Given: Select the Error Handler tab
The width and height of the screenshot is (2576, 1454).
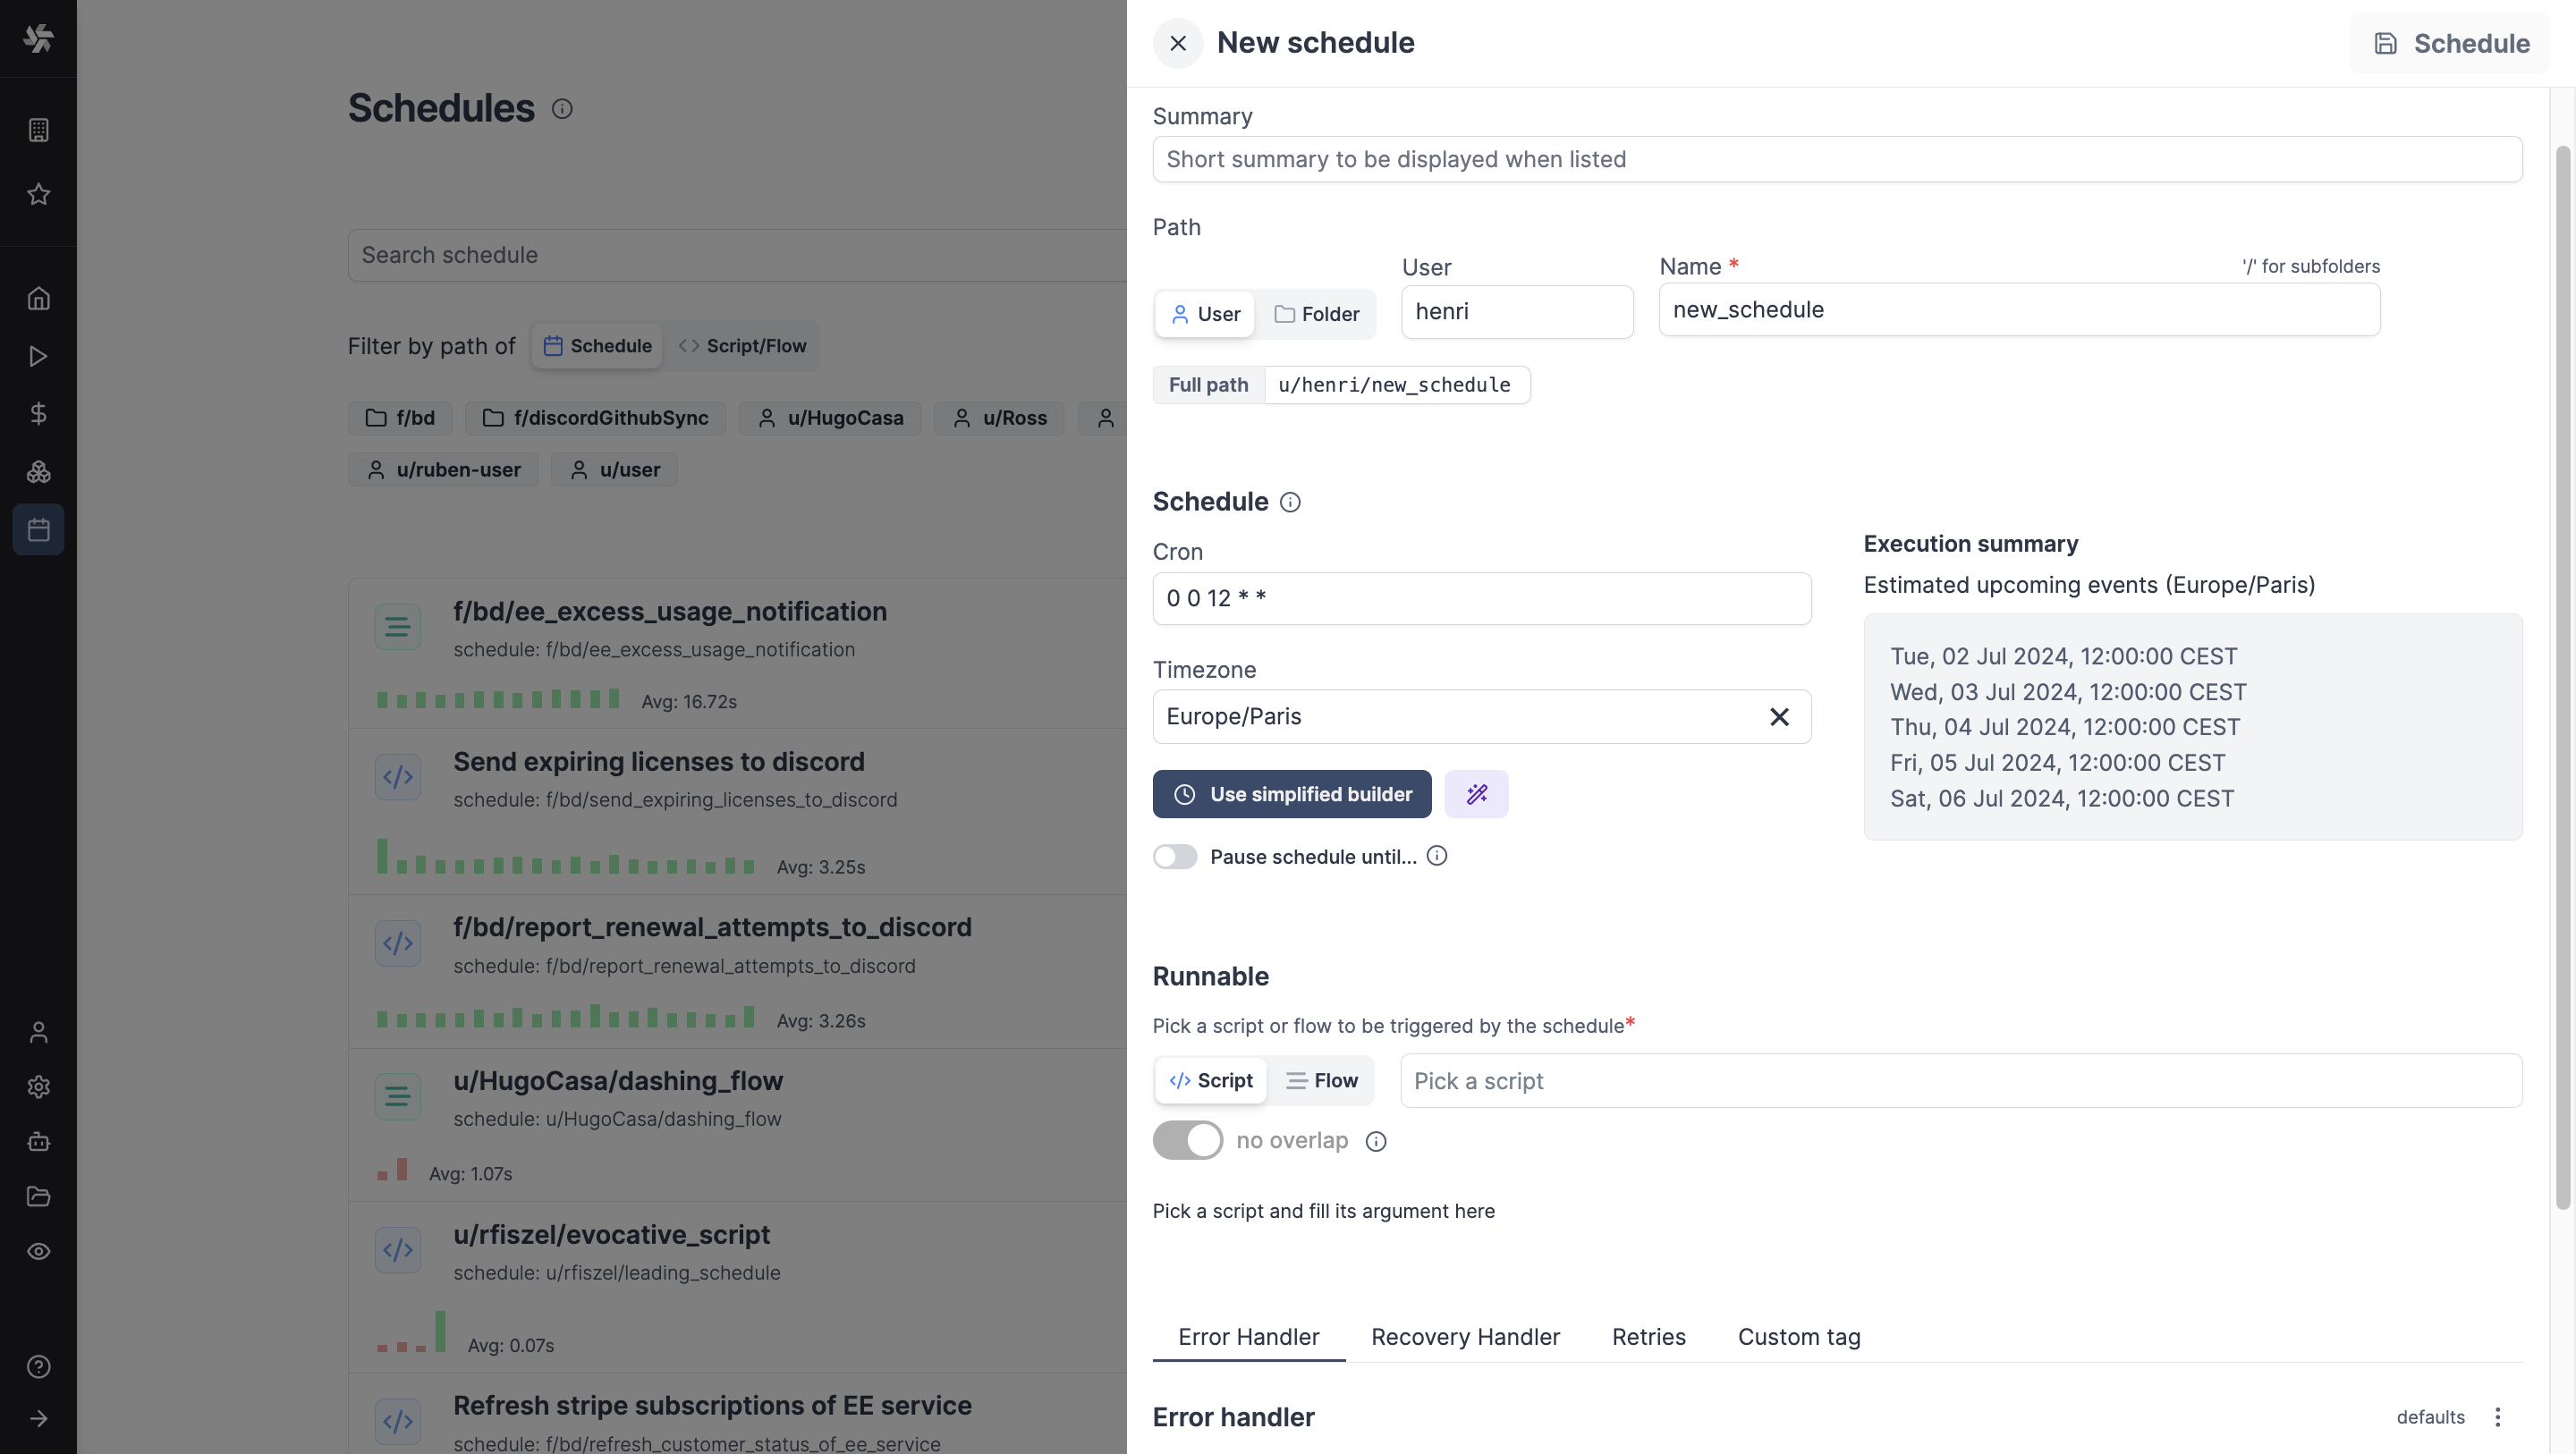Looking at the screenshot, I should click(x=1249, y=1337).
